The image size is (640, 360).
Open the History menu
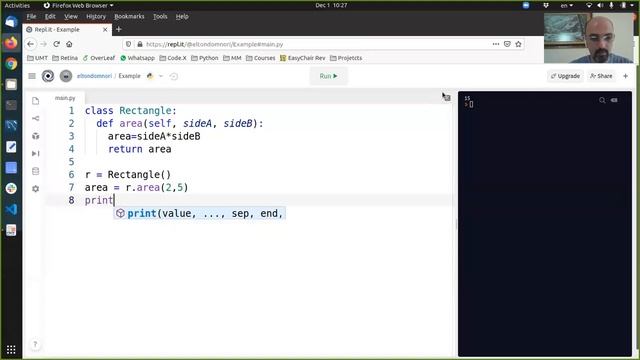96,16
